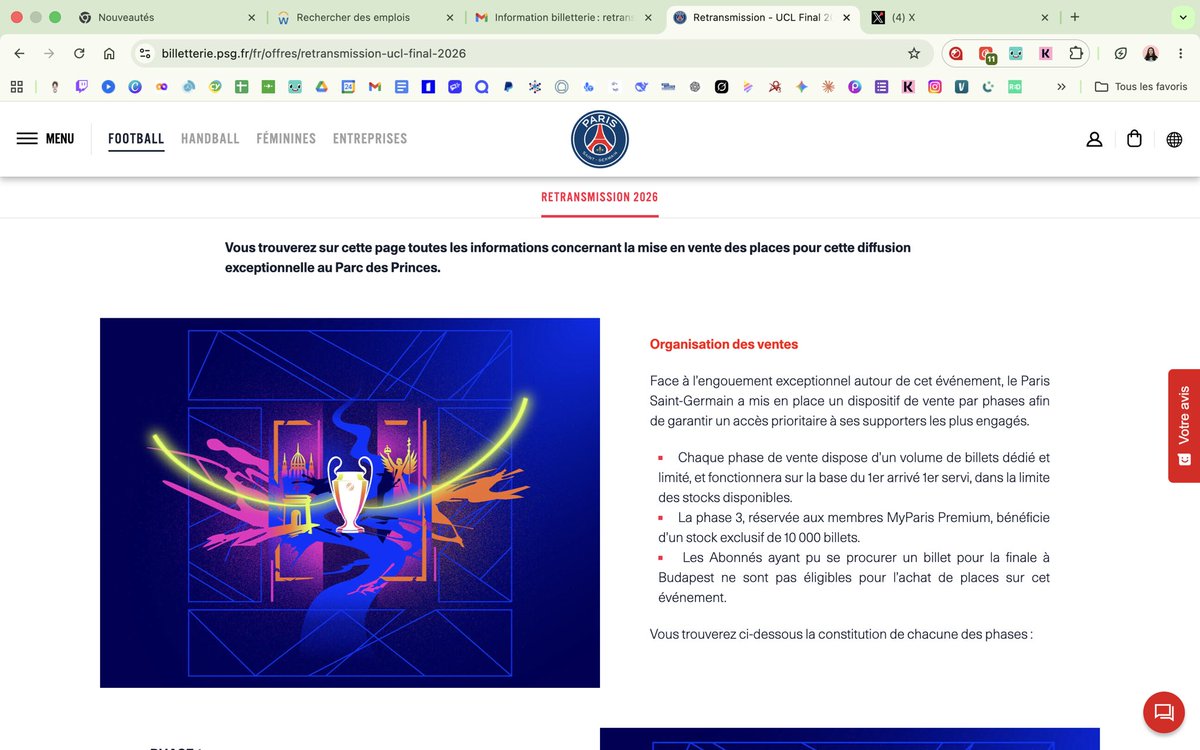Click the MyParis Premium phase 3 bullet
Screen dimensions: 1200x750
[x=854, y=527]
